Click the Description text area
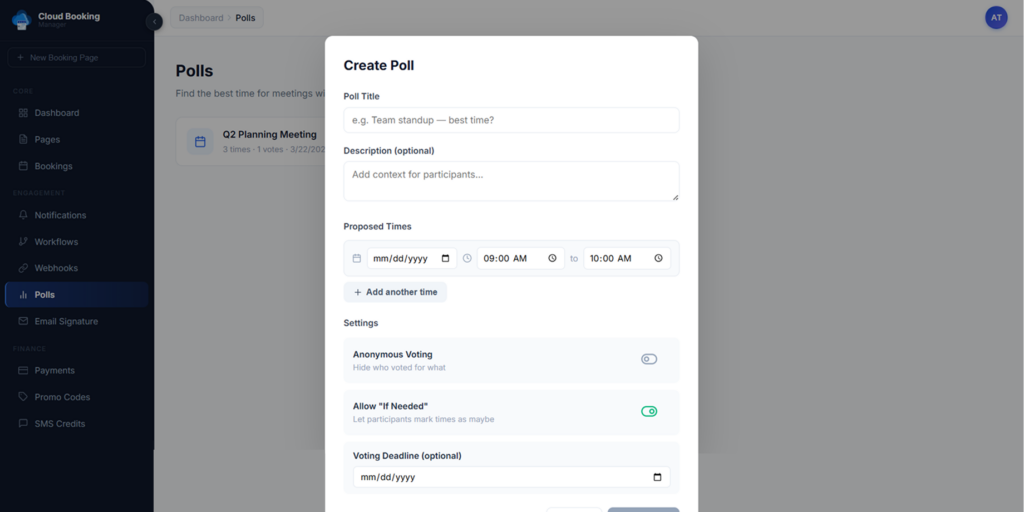Image resolution: width=1024 pixels, height=512 pixels. pyautogui.click(x=511, y=181)
